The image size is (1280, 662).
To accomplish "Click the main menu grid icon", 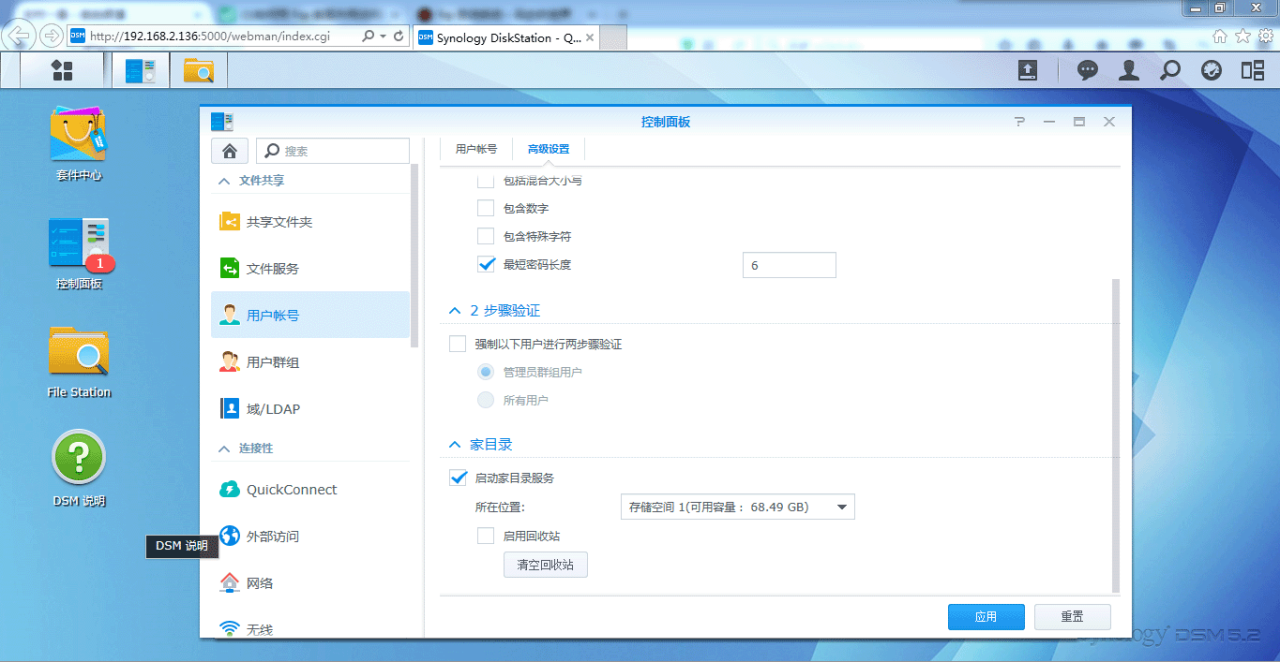I will click(62, 70).
